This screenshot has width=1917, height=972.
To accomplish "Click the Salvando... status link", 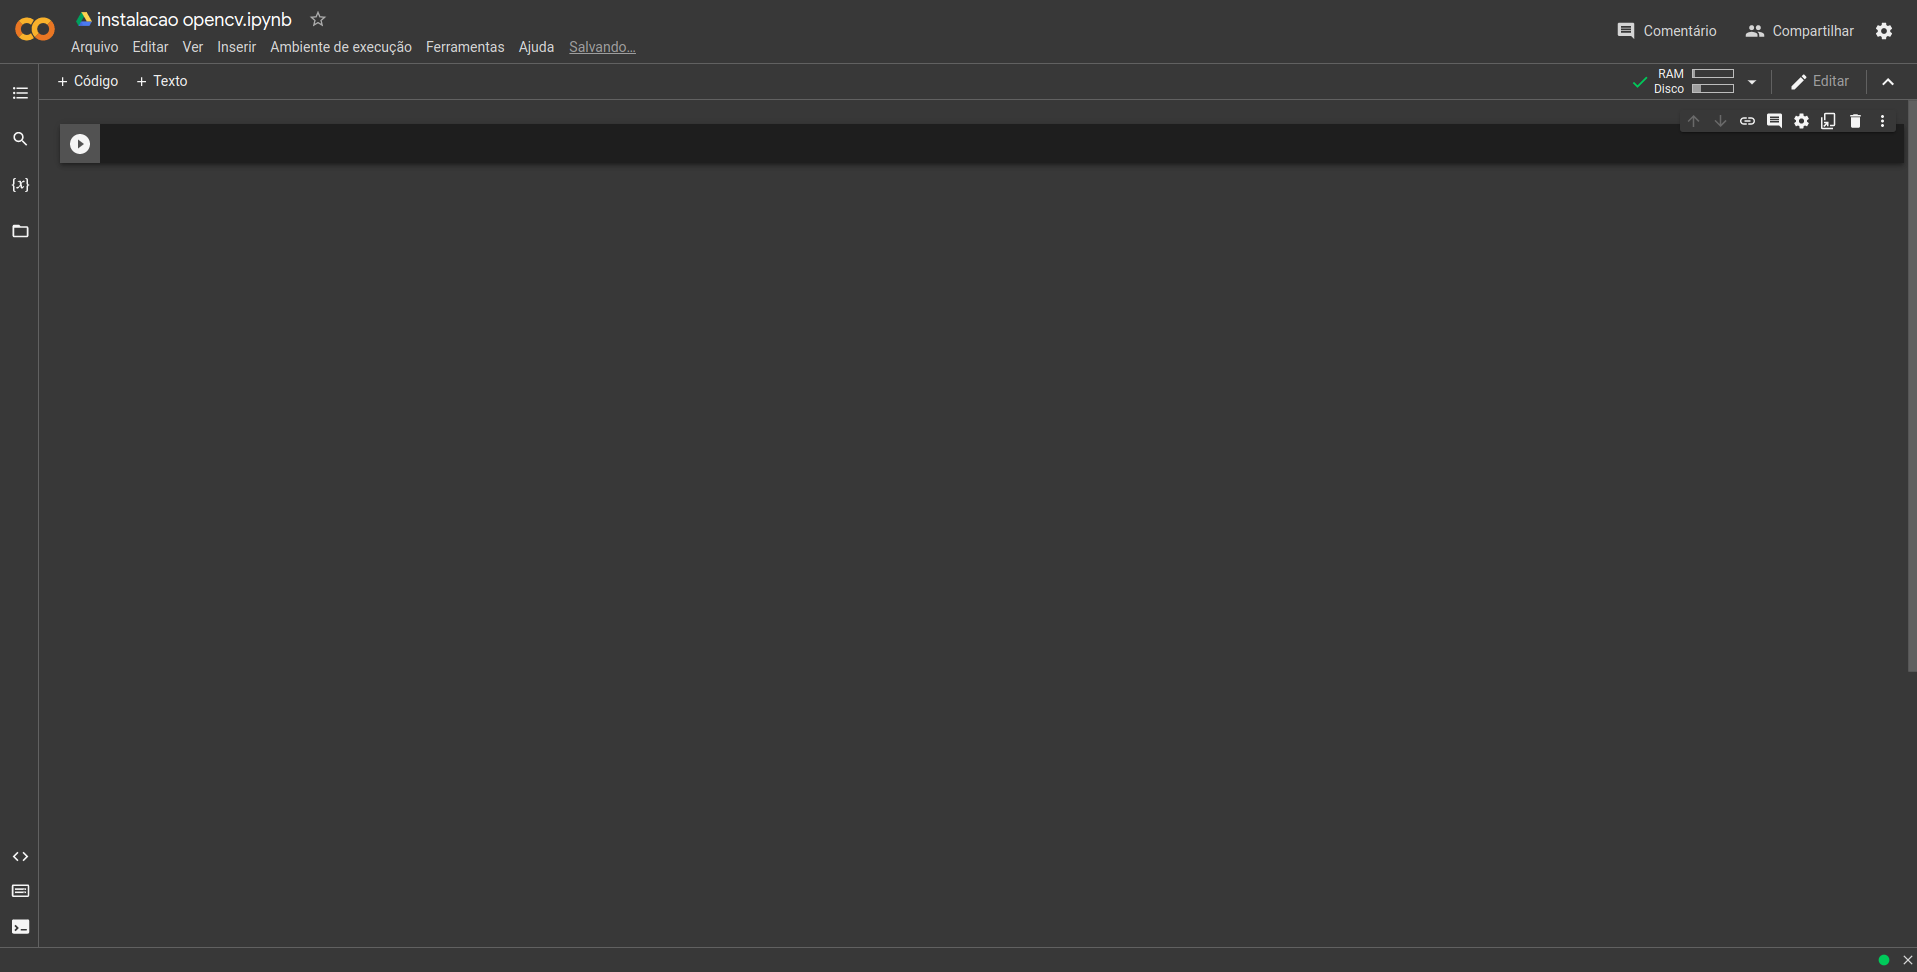I will tap(602, 47).
